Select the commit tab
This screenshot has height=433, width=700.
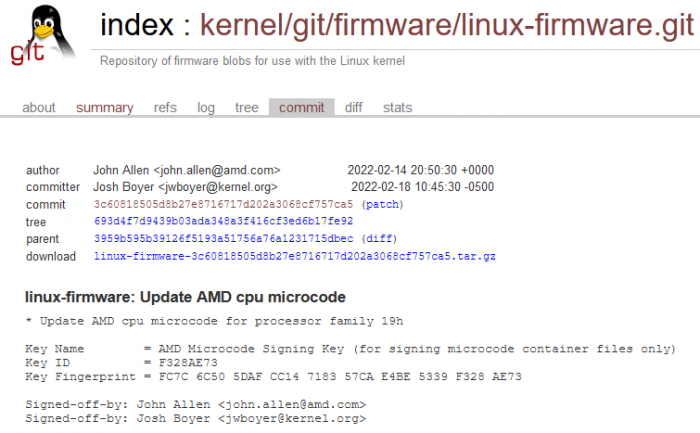pos(302,108)
